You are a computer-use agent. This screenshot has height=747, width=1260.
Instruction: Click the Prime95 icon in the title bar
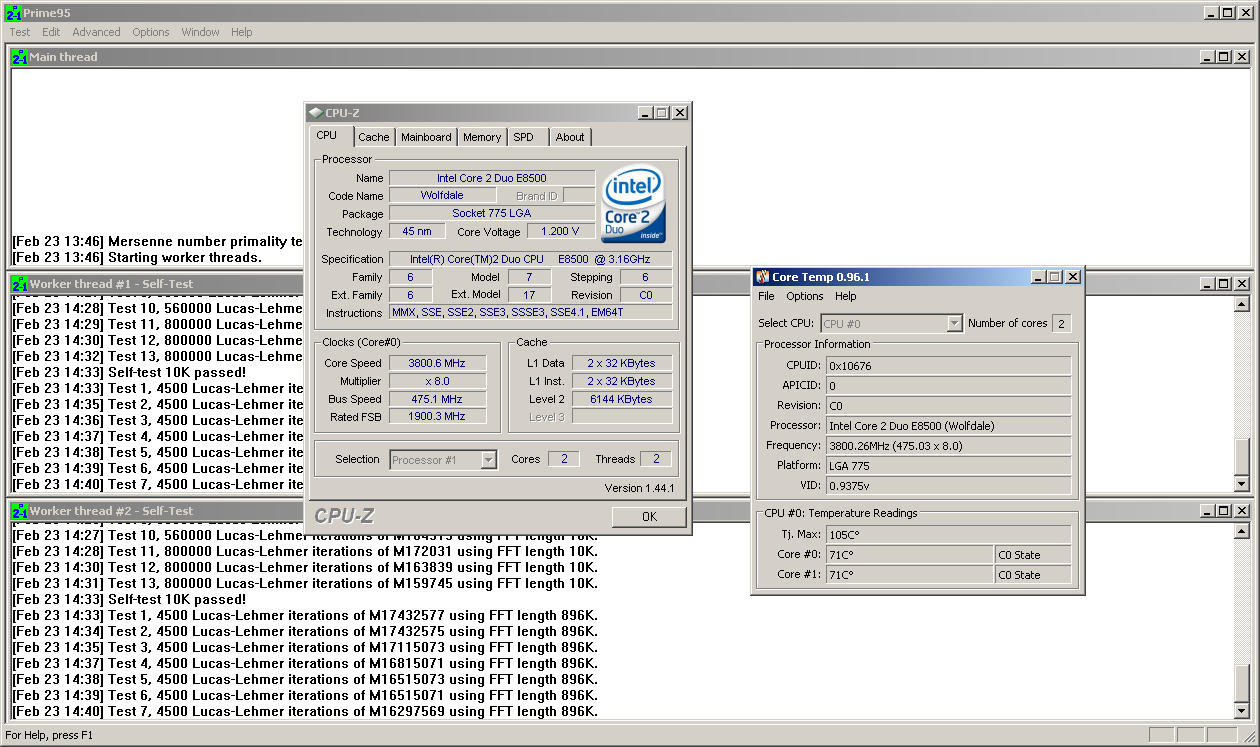tap(13, 12)
